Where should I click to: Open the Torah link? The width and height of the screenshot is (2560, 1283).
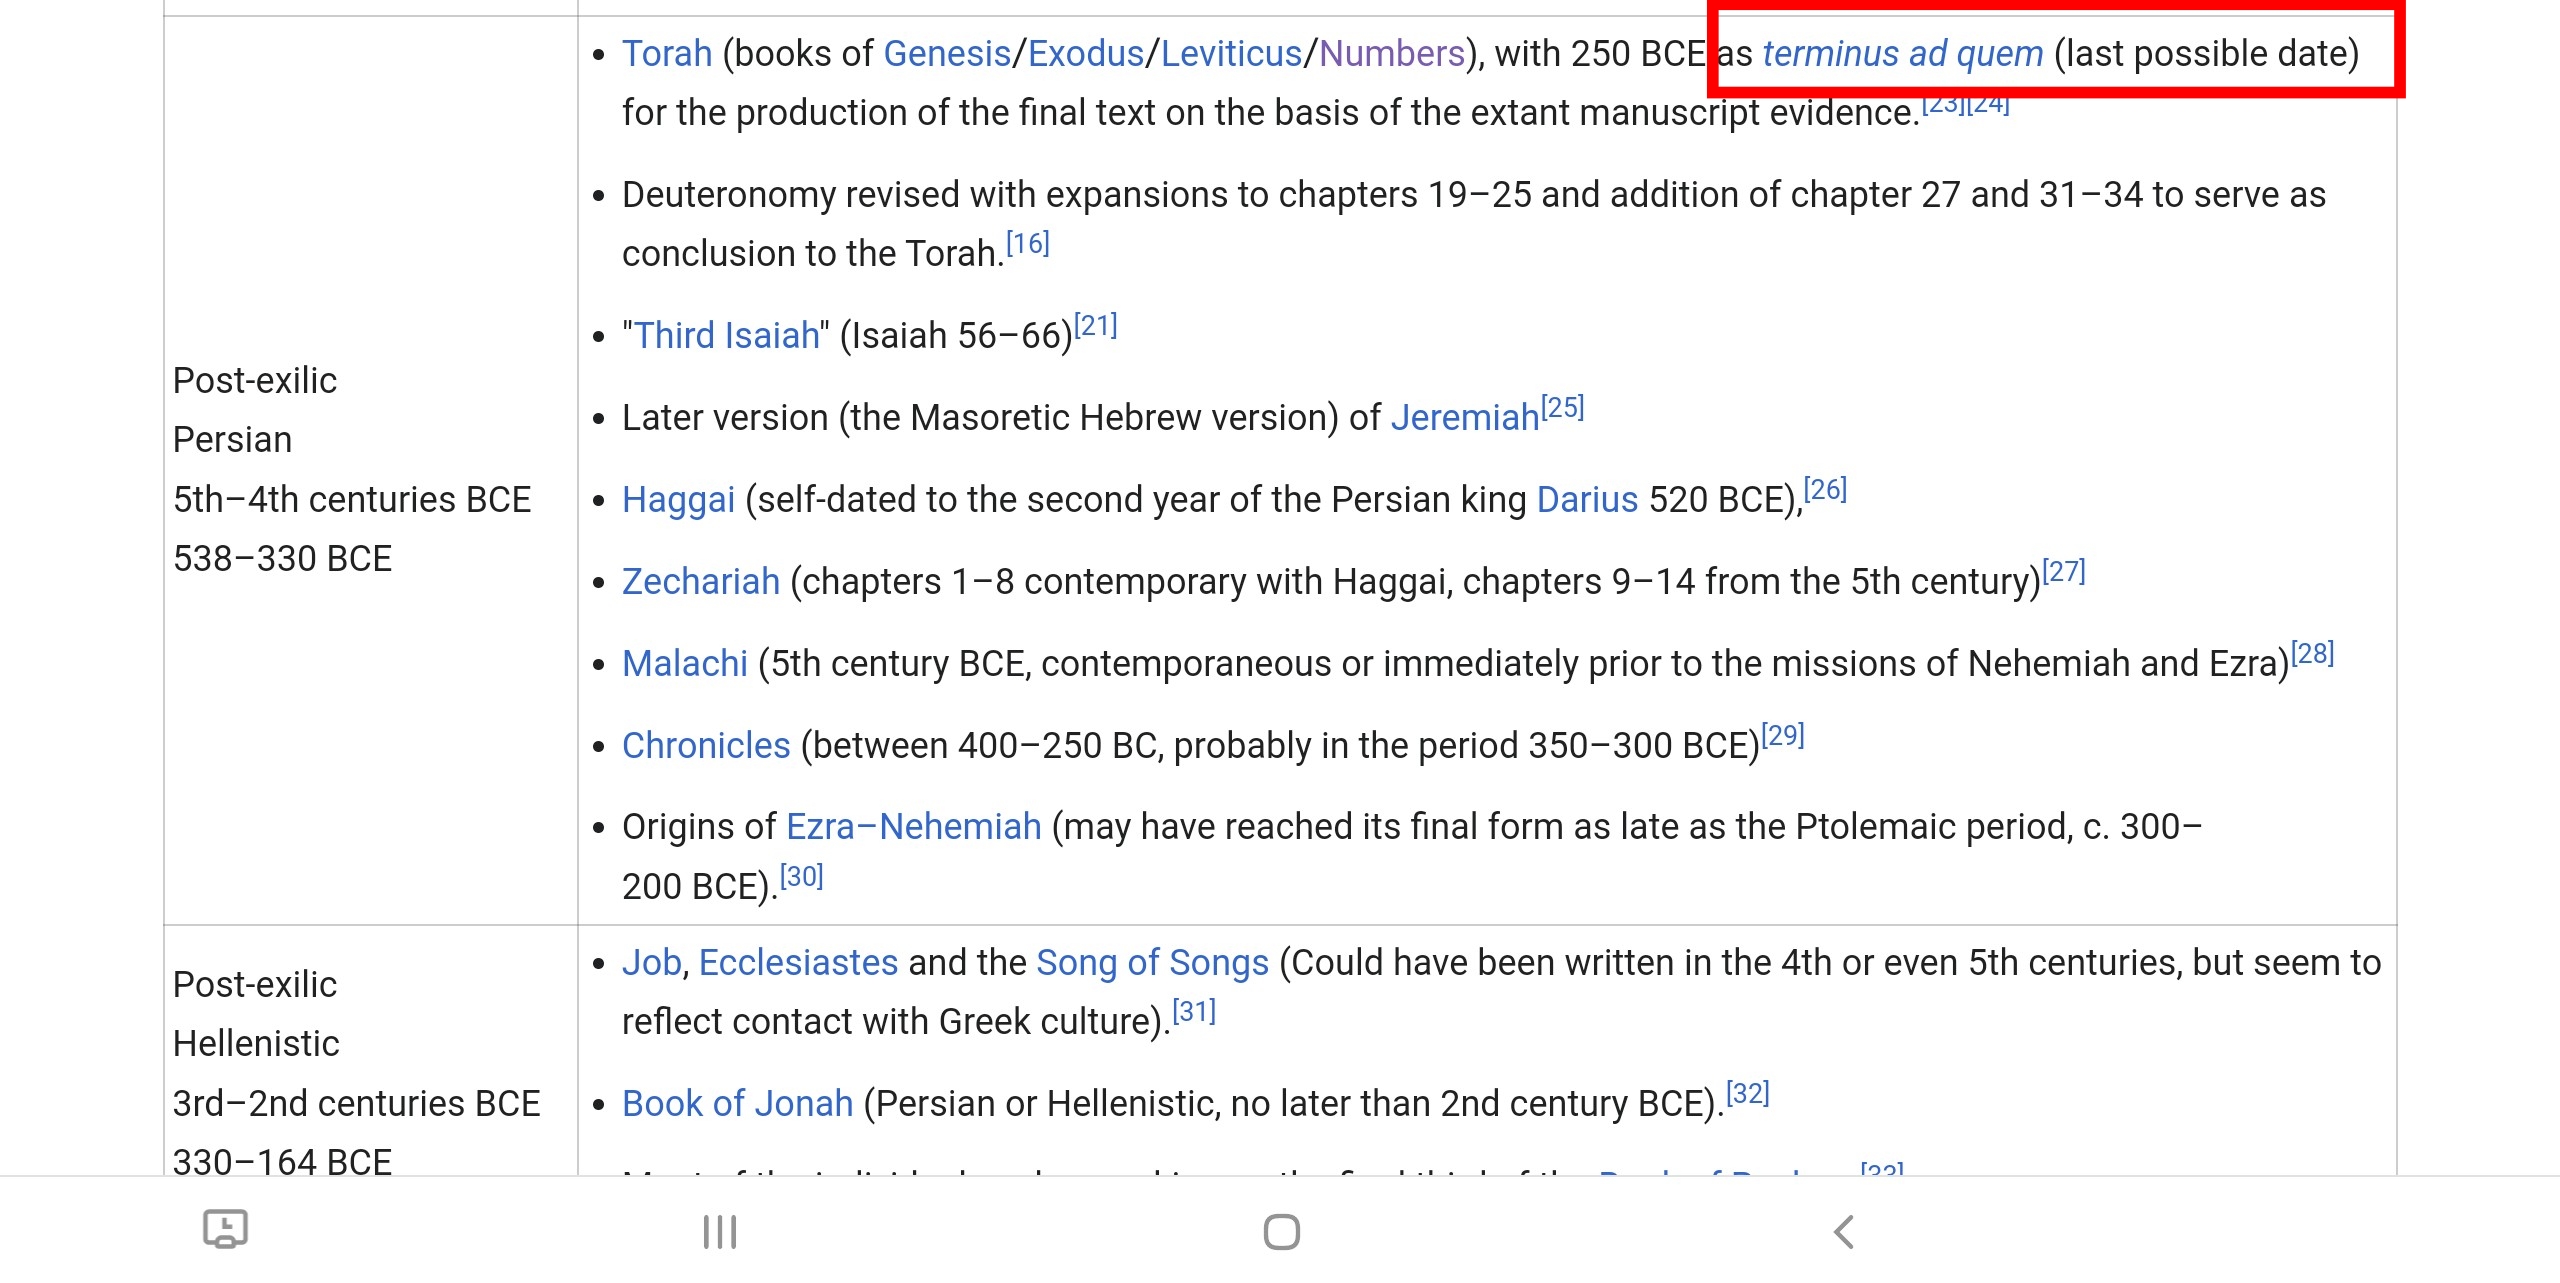pos(667,53)
